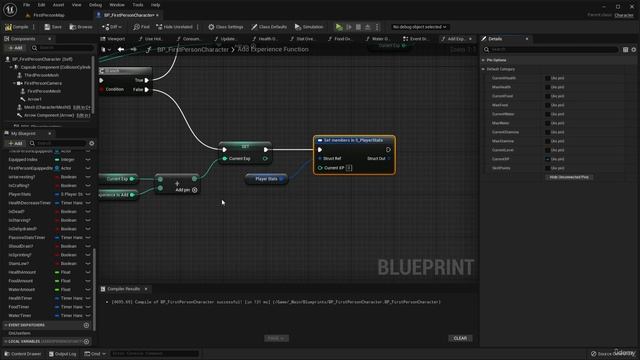Toggle Hide Unrelated nodes
Viewport: 640px width, 360px height.
174,27
